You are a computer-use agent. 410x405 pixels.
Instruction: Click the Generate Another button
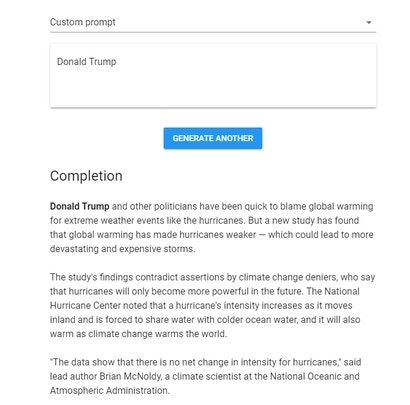[x=213, y=138]
